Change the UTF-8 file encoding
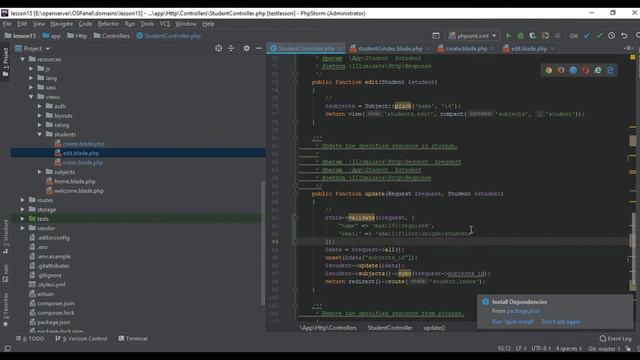 542,349
